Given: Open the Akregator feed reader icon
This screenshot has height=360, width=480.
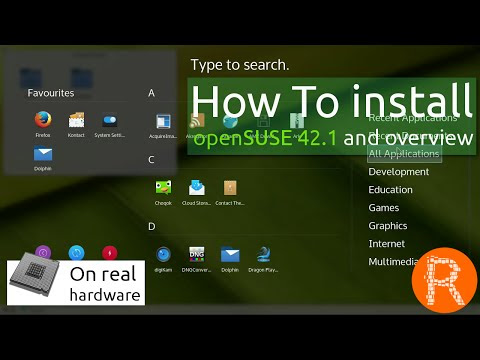Looking at the screenshot, I should tap(196, 126).
